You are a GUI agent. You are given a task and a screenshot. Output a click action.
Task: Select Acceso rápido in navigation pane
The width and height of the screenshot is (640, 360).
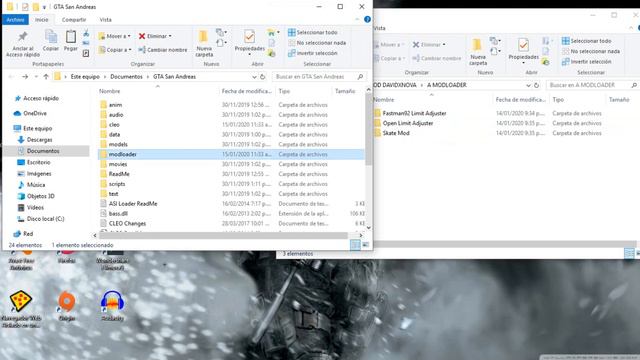[41, 98]
